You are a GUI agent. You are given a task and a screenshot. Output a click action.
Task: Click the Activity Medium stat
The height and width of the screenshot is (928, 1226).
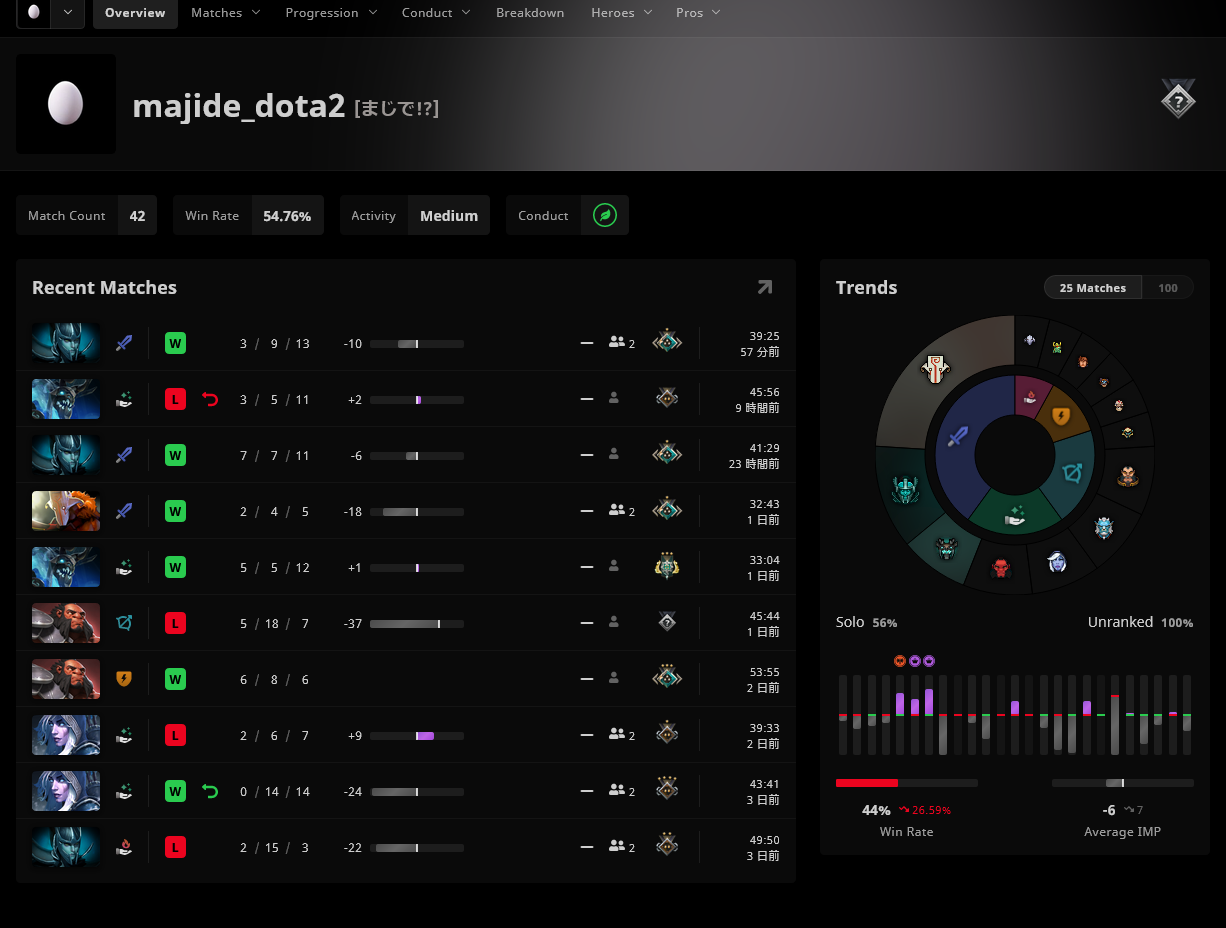pyautogui.click(x=415, y=215)
